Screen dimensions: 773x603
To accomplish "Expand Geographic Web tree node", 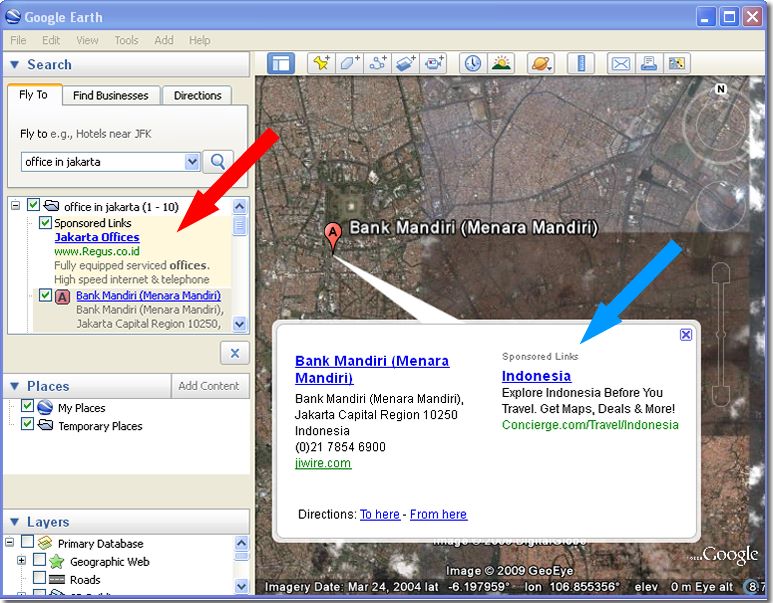I will click(21, 560).
